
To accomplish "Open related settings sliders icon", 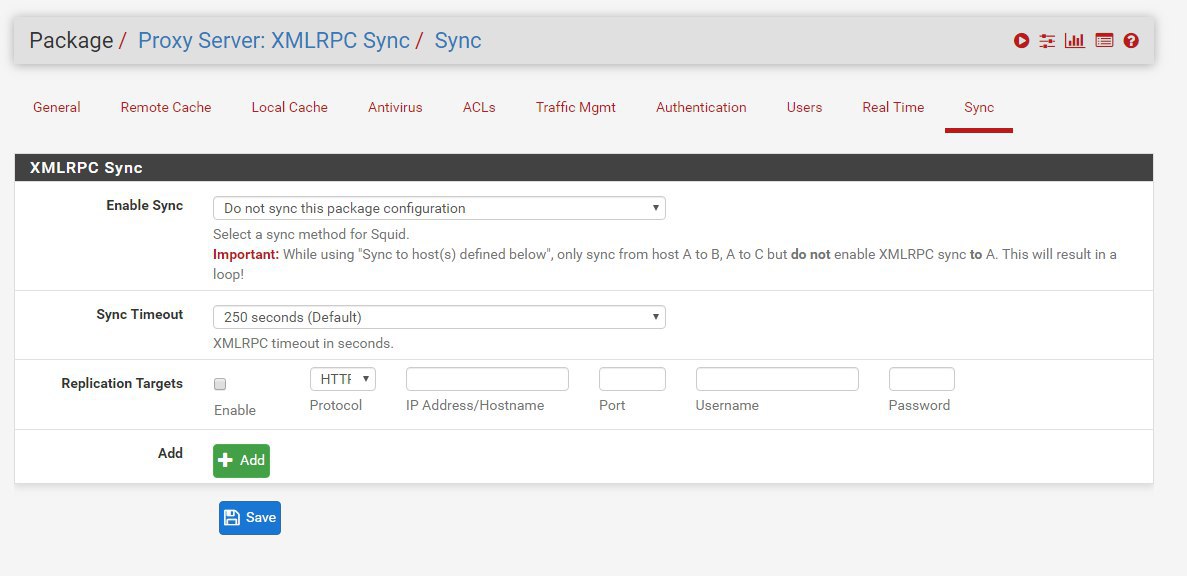I will [1047, 41].
